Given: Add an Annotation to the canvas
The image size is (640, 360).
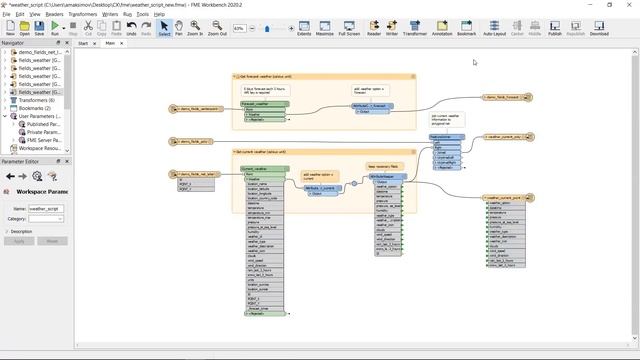Looking at the screenshot, I should click(x=442, y=28).
